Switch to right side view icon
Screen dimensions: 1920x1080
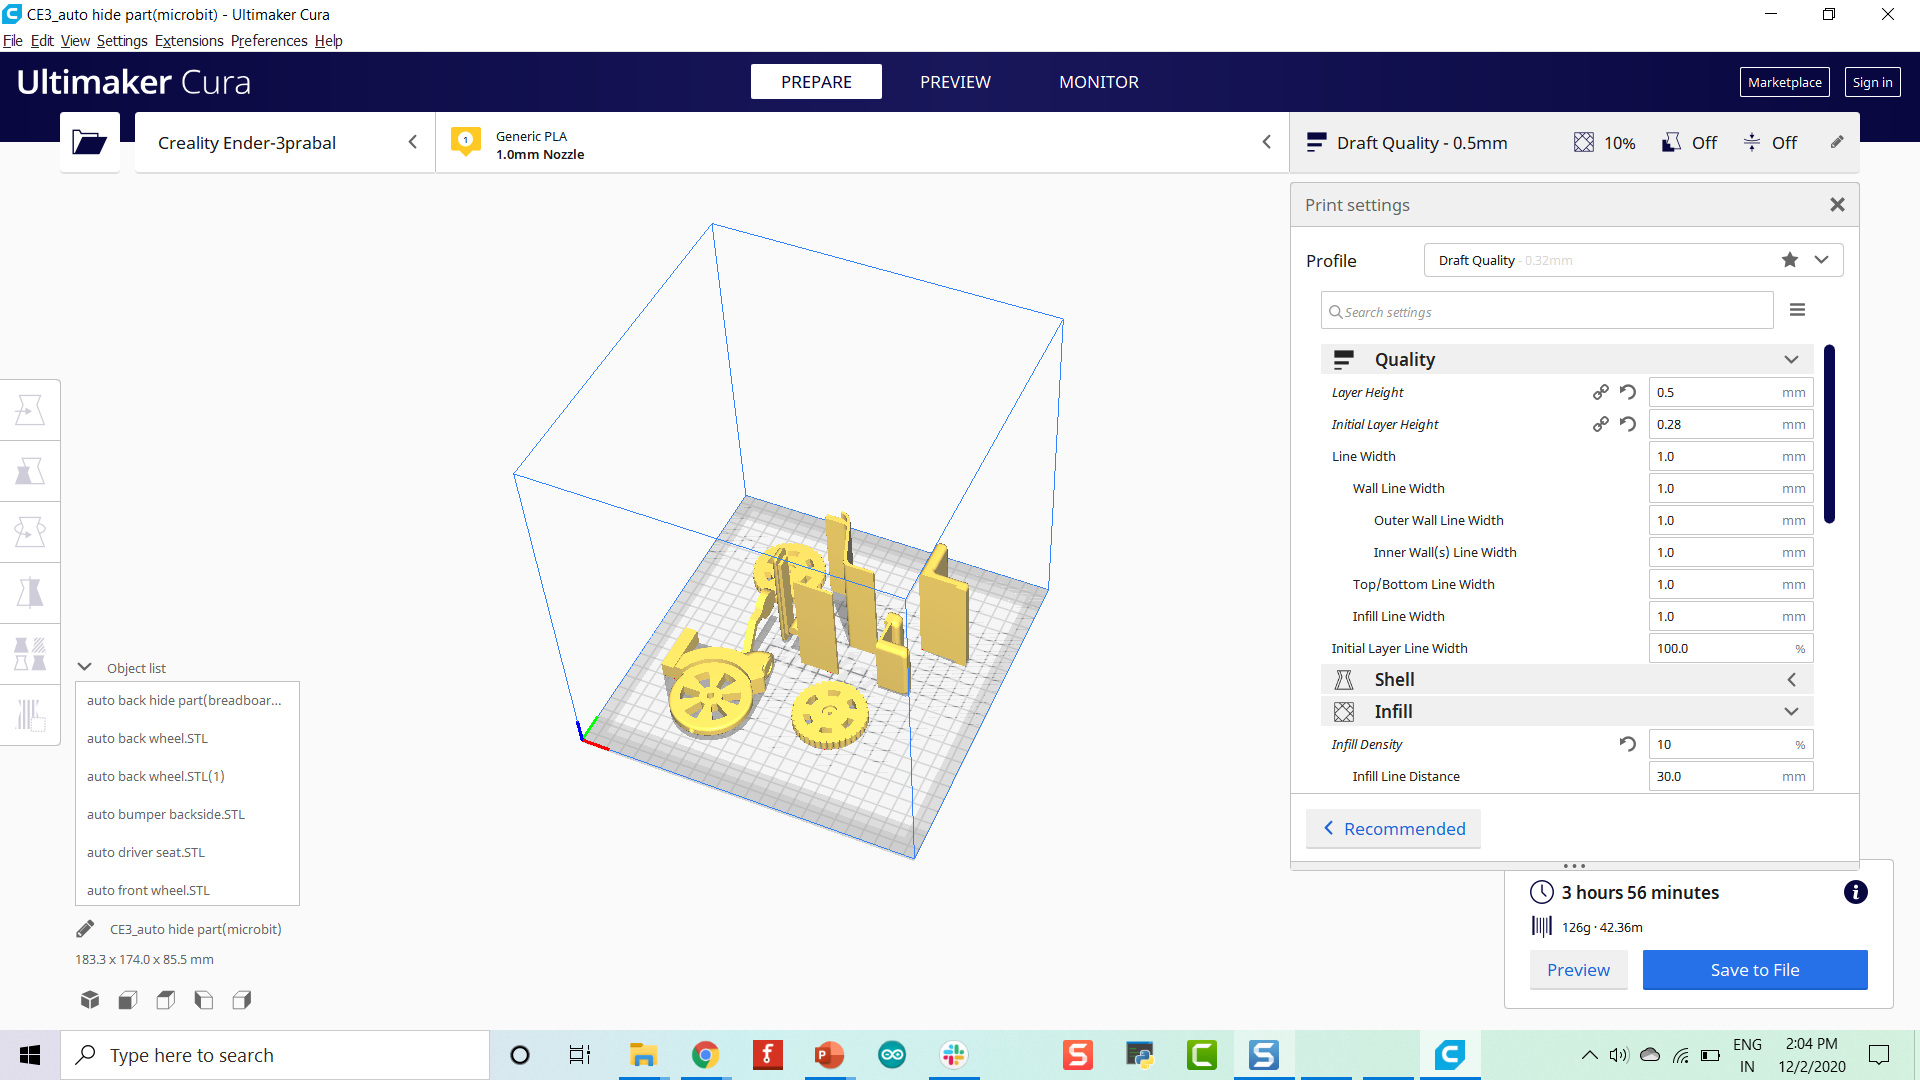(242, 999)
